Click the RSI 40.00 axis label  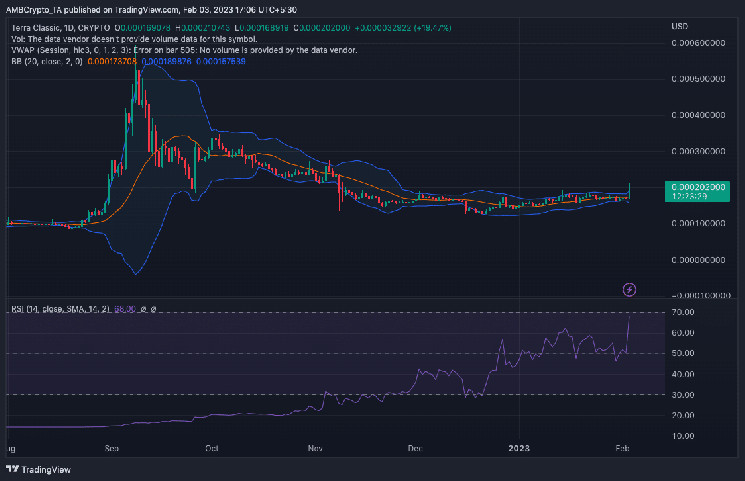tap(683, 374)
